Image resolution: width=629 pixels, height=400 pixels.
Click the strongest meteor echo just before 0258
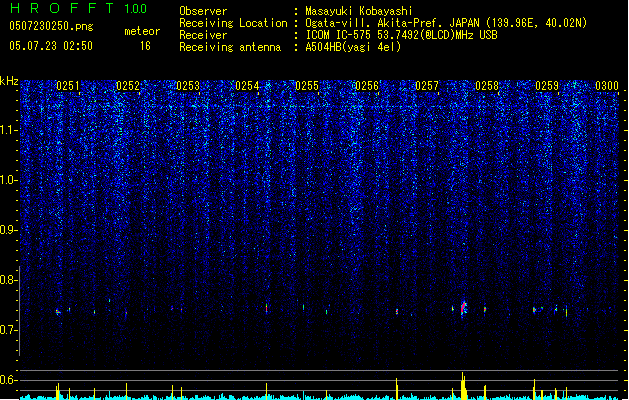click(x=463, y=308)
